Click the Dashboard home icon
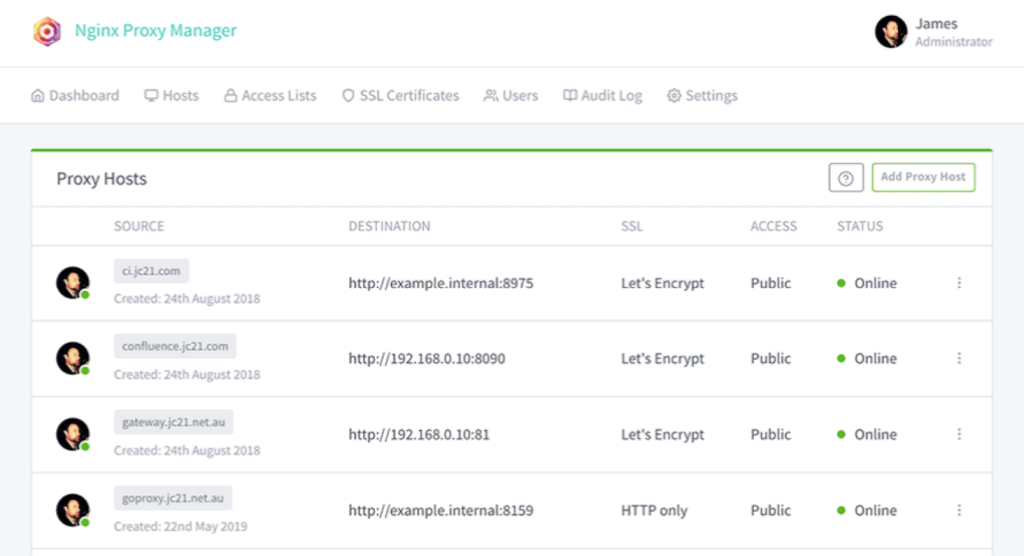 point(38,95)
